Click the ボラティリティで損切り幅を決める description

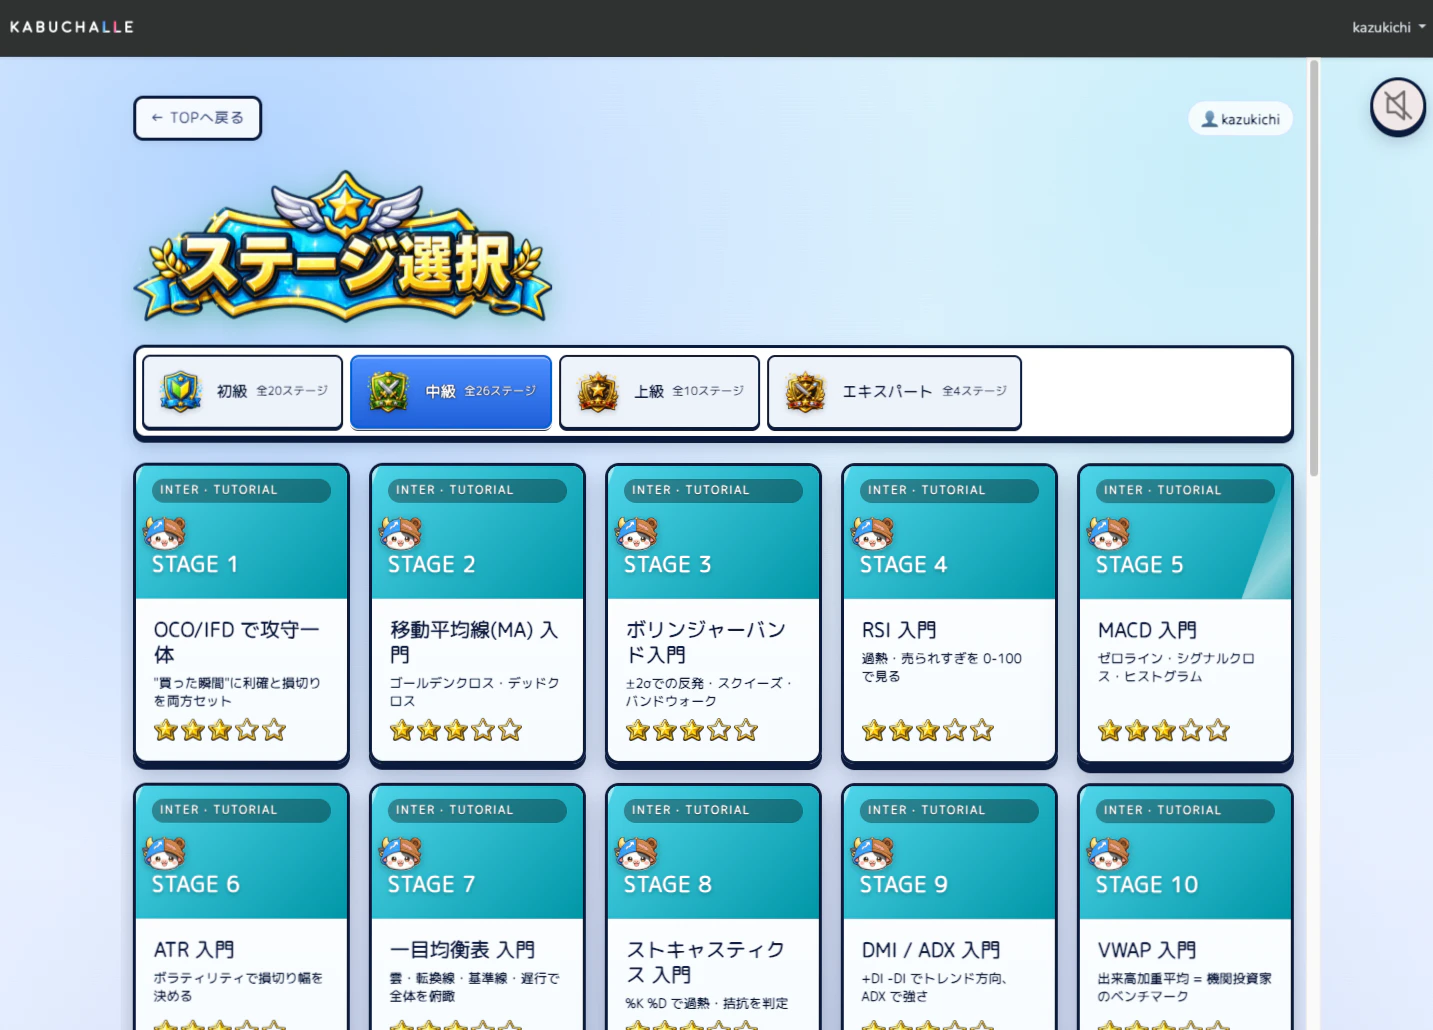(x=238, y=987)
